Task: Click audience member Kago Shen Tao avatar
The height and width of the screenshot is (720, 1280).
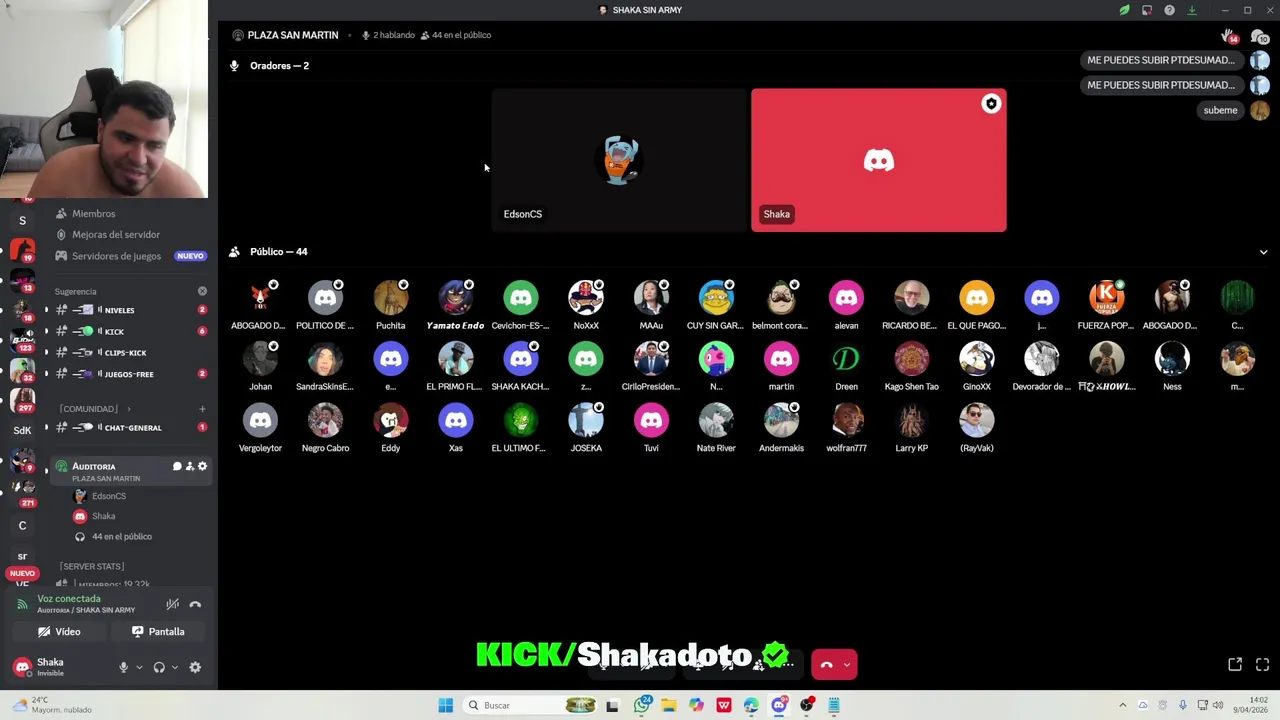Action: point(911,359)
